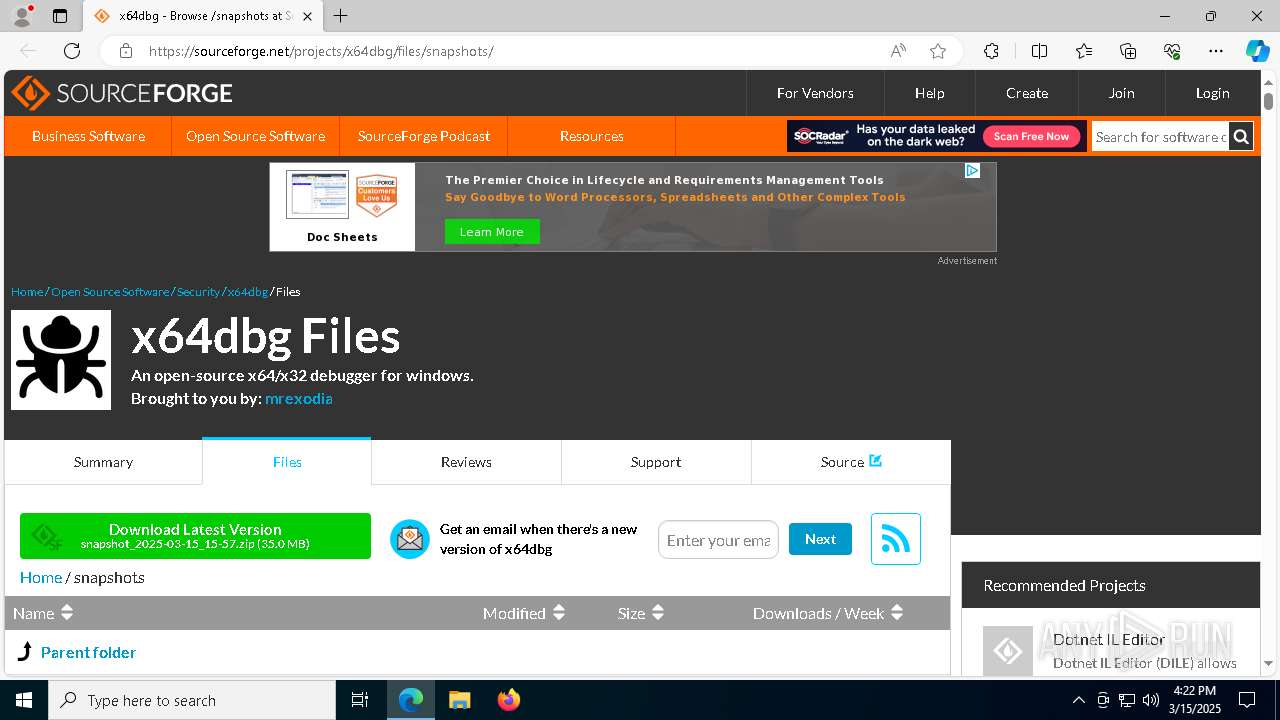Click the For Vendors link
This screenshot has height=720, width=1280.
tap(815, 93)
